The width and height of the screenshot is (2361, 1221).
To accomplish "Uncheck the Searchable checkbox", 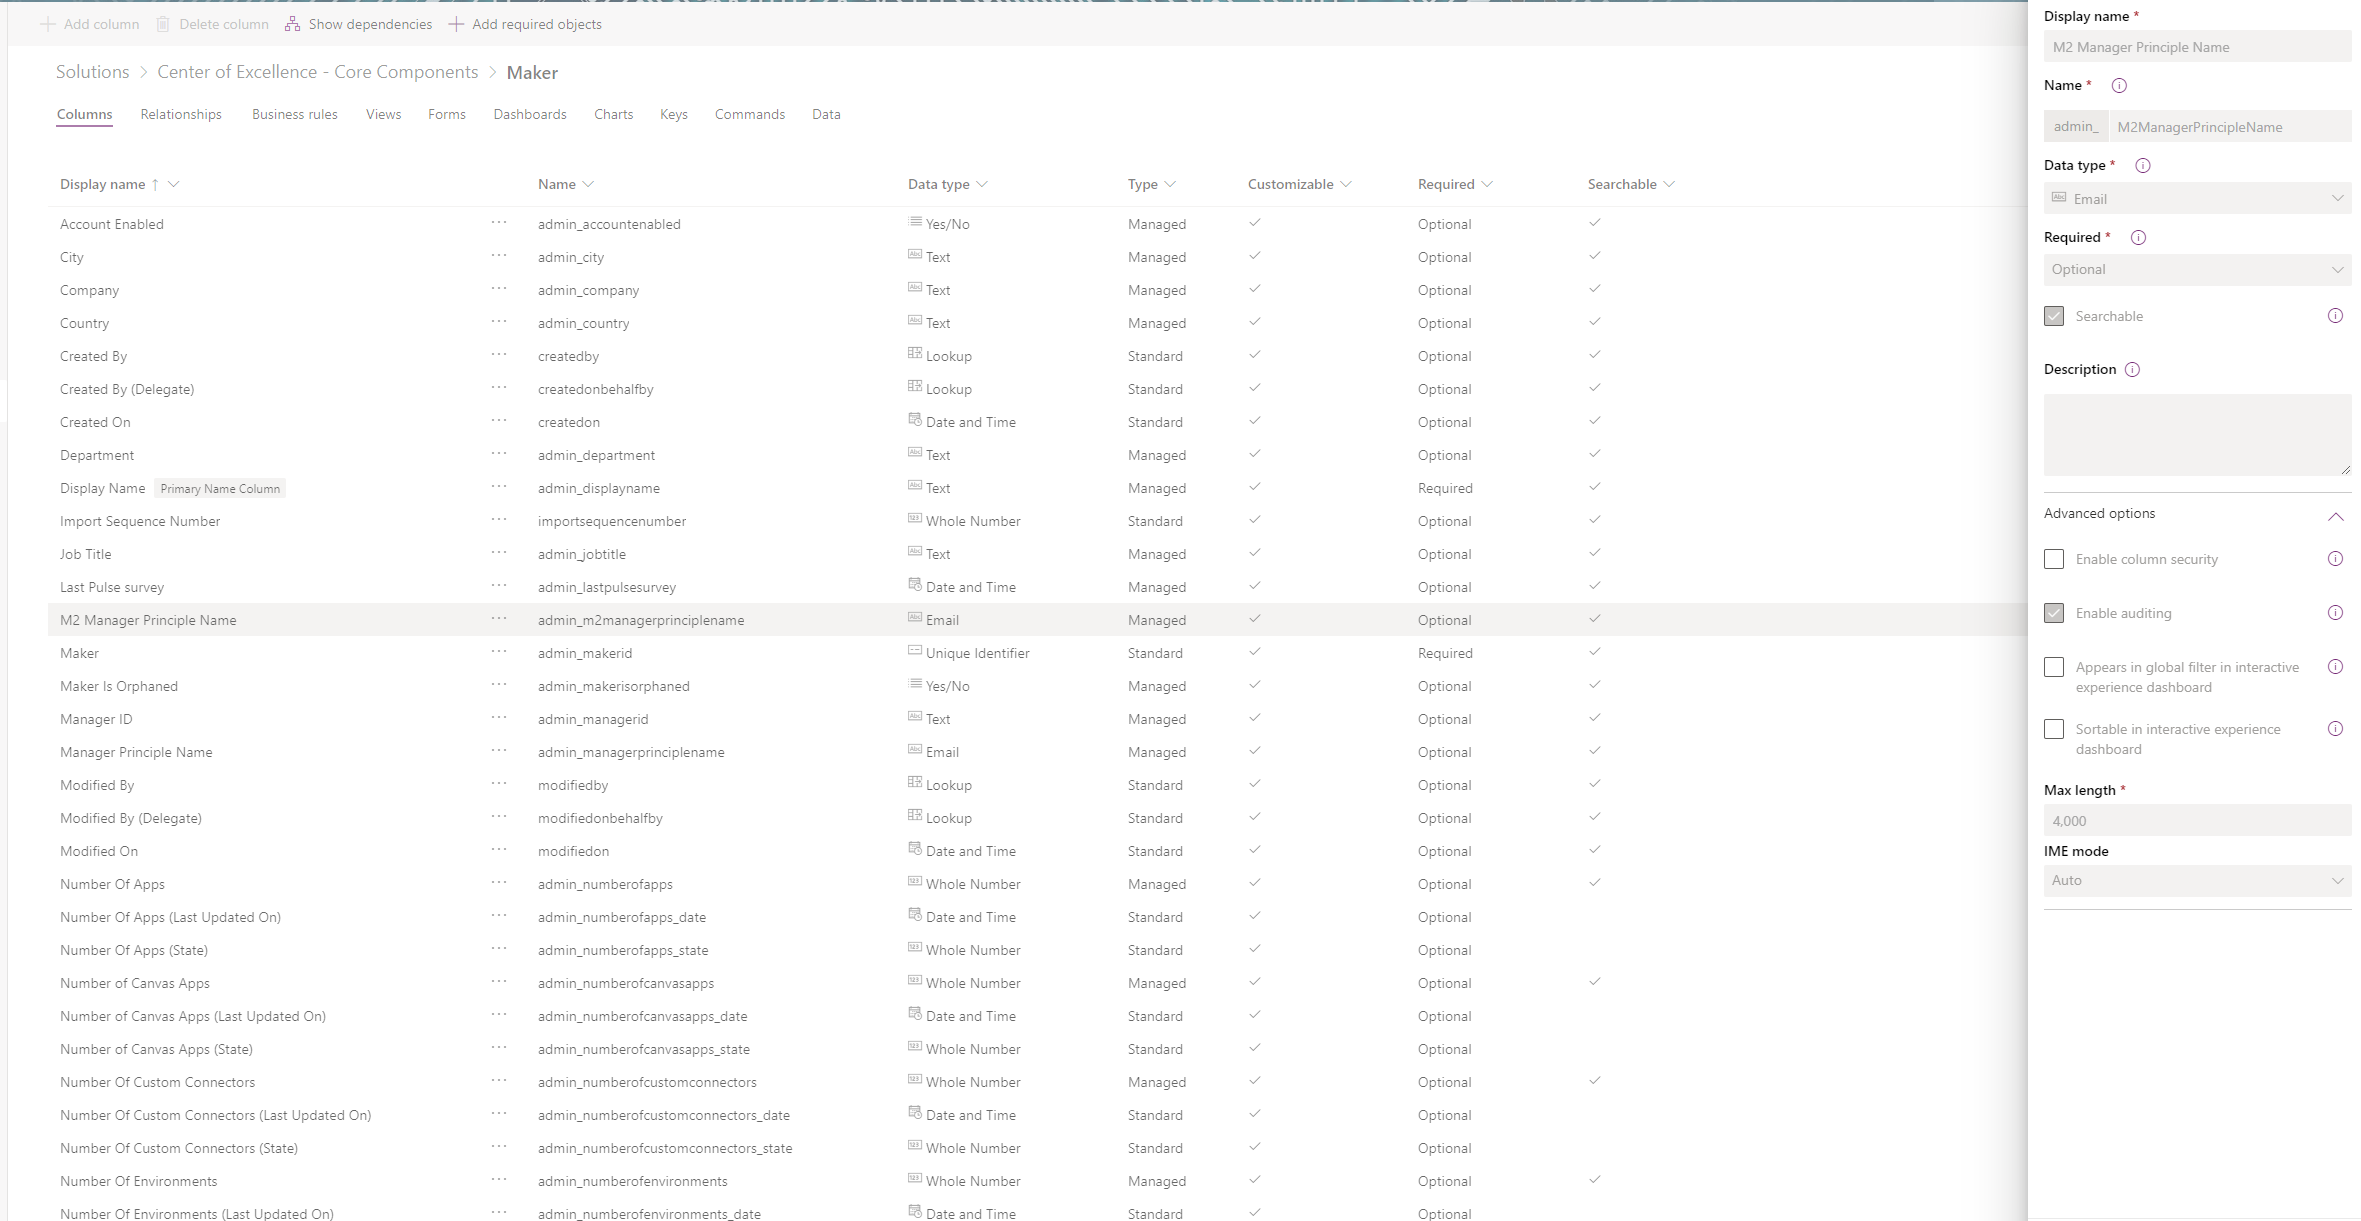I will pyautogui.click(x=2055, y=315).
